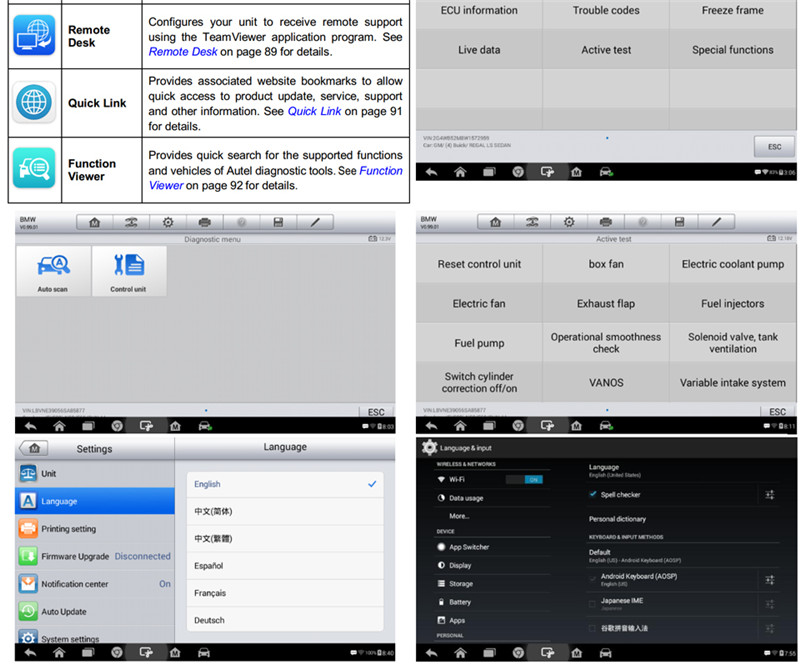Viewport: 800px width, 669px height.
Task: Click the Printing setting icon in Settings
Action: pyautogui.click(x=28, y=528)
